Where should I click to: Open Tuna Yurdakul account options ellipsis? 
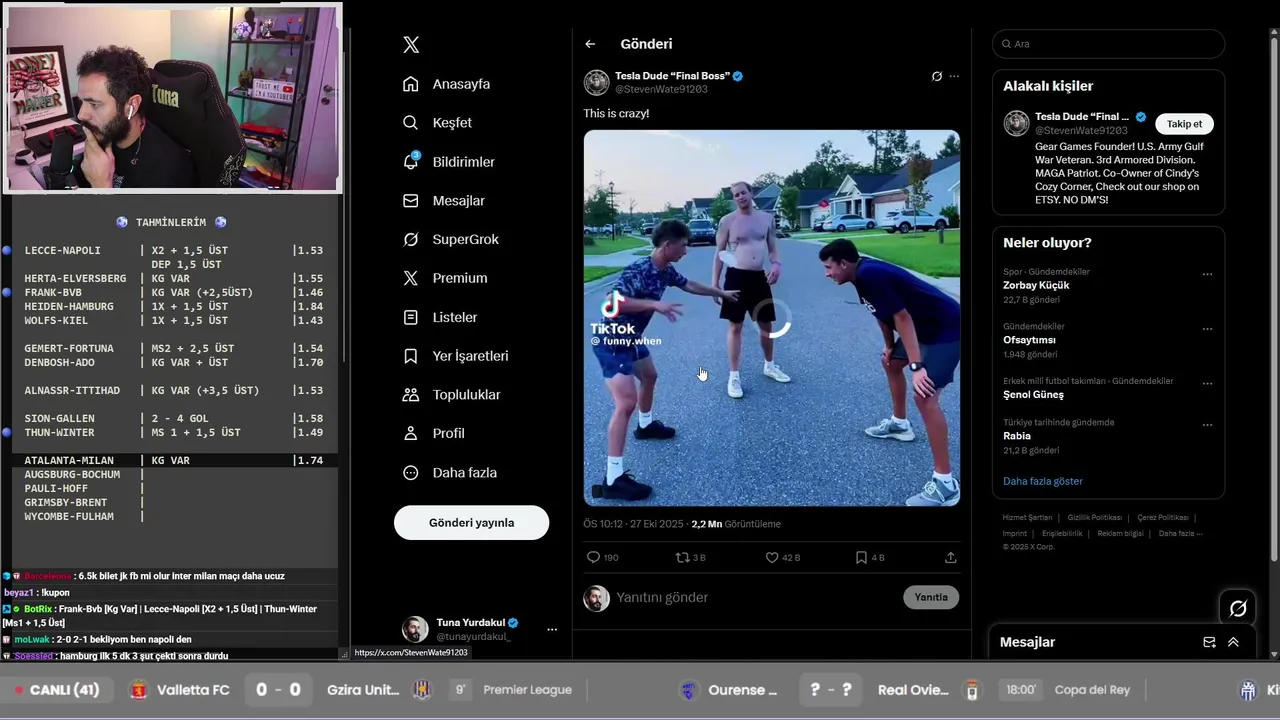[551, 629]
